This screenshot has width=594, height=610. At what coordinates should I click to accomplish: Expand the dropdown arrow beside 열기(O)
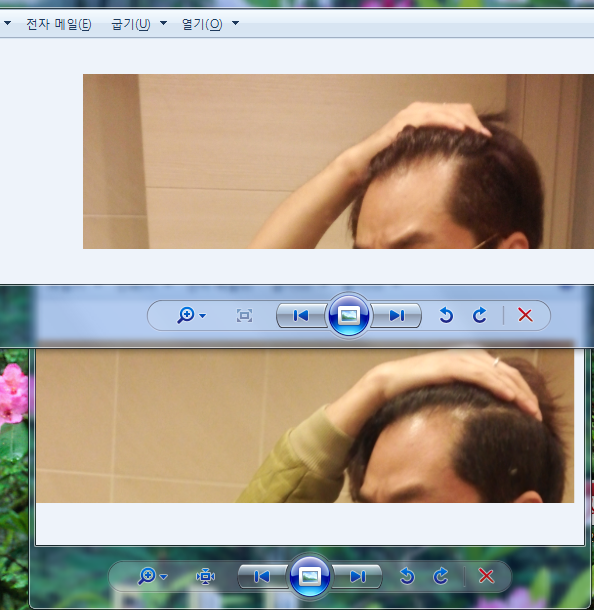[x=235, y=23]
